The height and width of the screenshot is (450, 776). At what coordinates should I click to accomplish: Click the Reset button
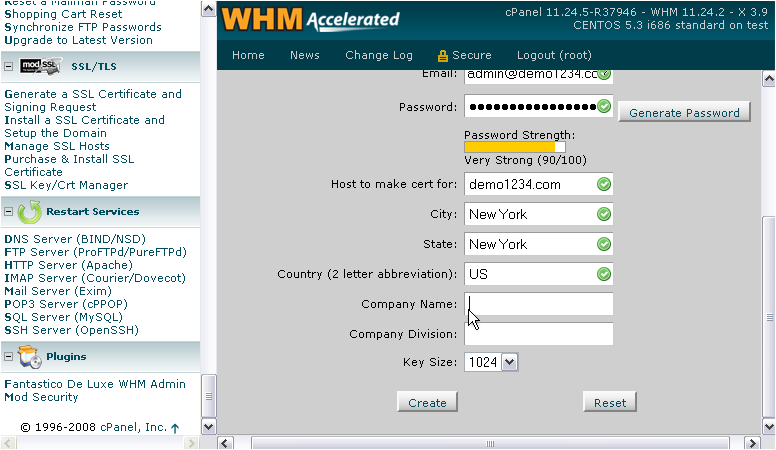[x=610, y=402]
